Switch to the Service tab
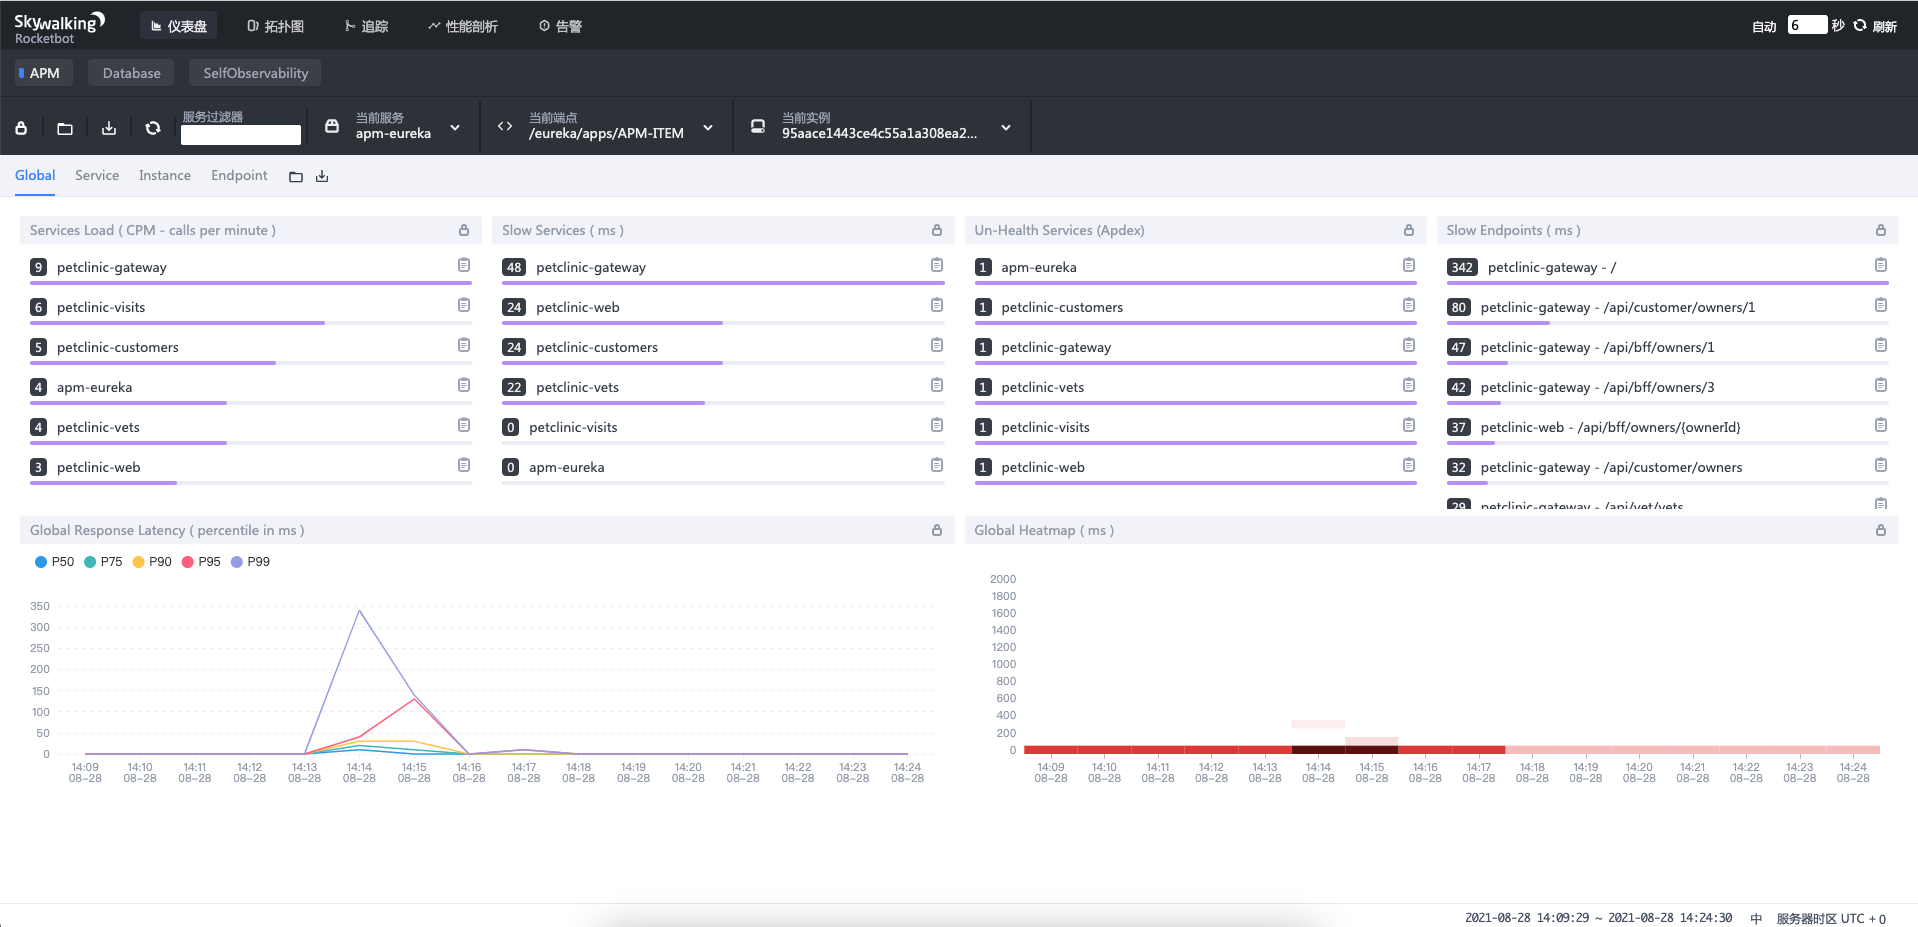 pos(97,176)
